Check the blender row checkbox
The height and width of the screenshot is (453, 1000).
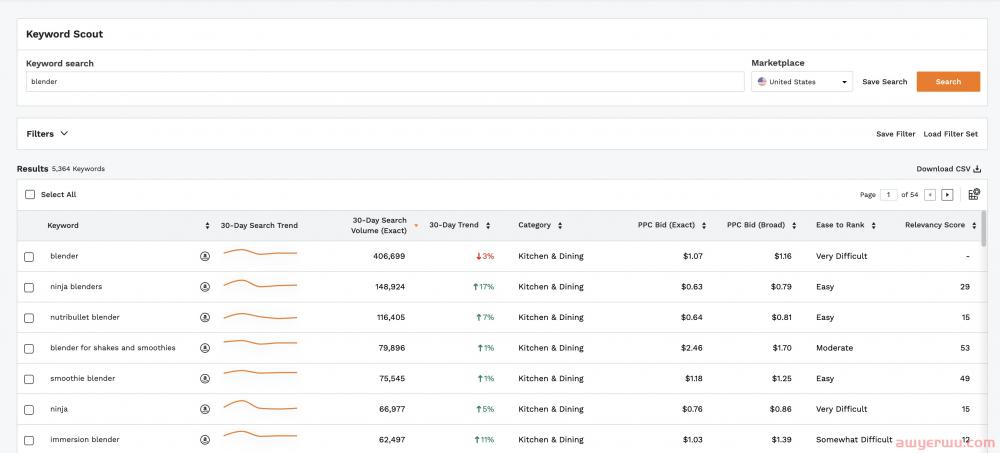[x=29, y=257]
